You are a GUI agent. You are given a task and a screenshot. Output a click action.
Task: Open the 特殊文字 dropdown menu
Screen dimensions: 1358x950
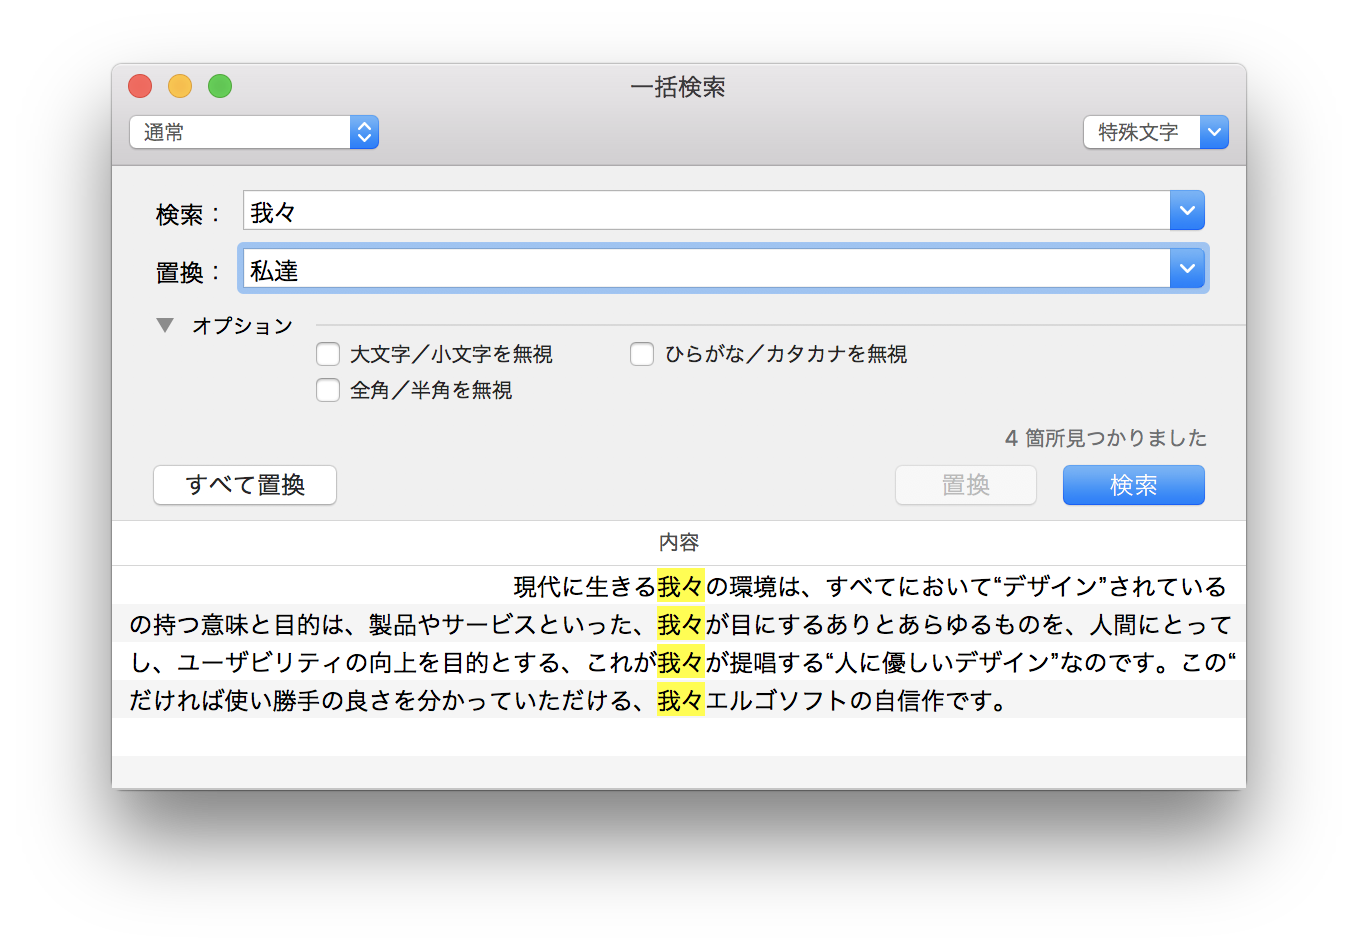coord(1156,132)
